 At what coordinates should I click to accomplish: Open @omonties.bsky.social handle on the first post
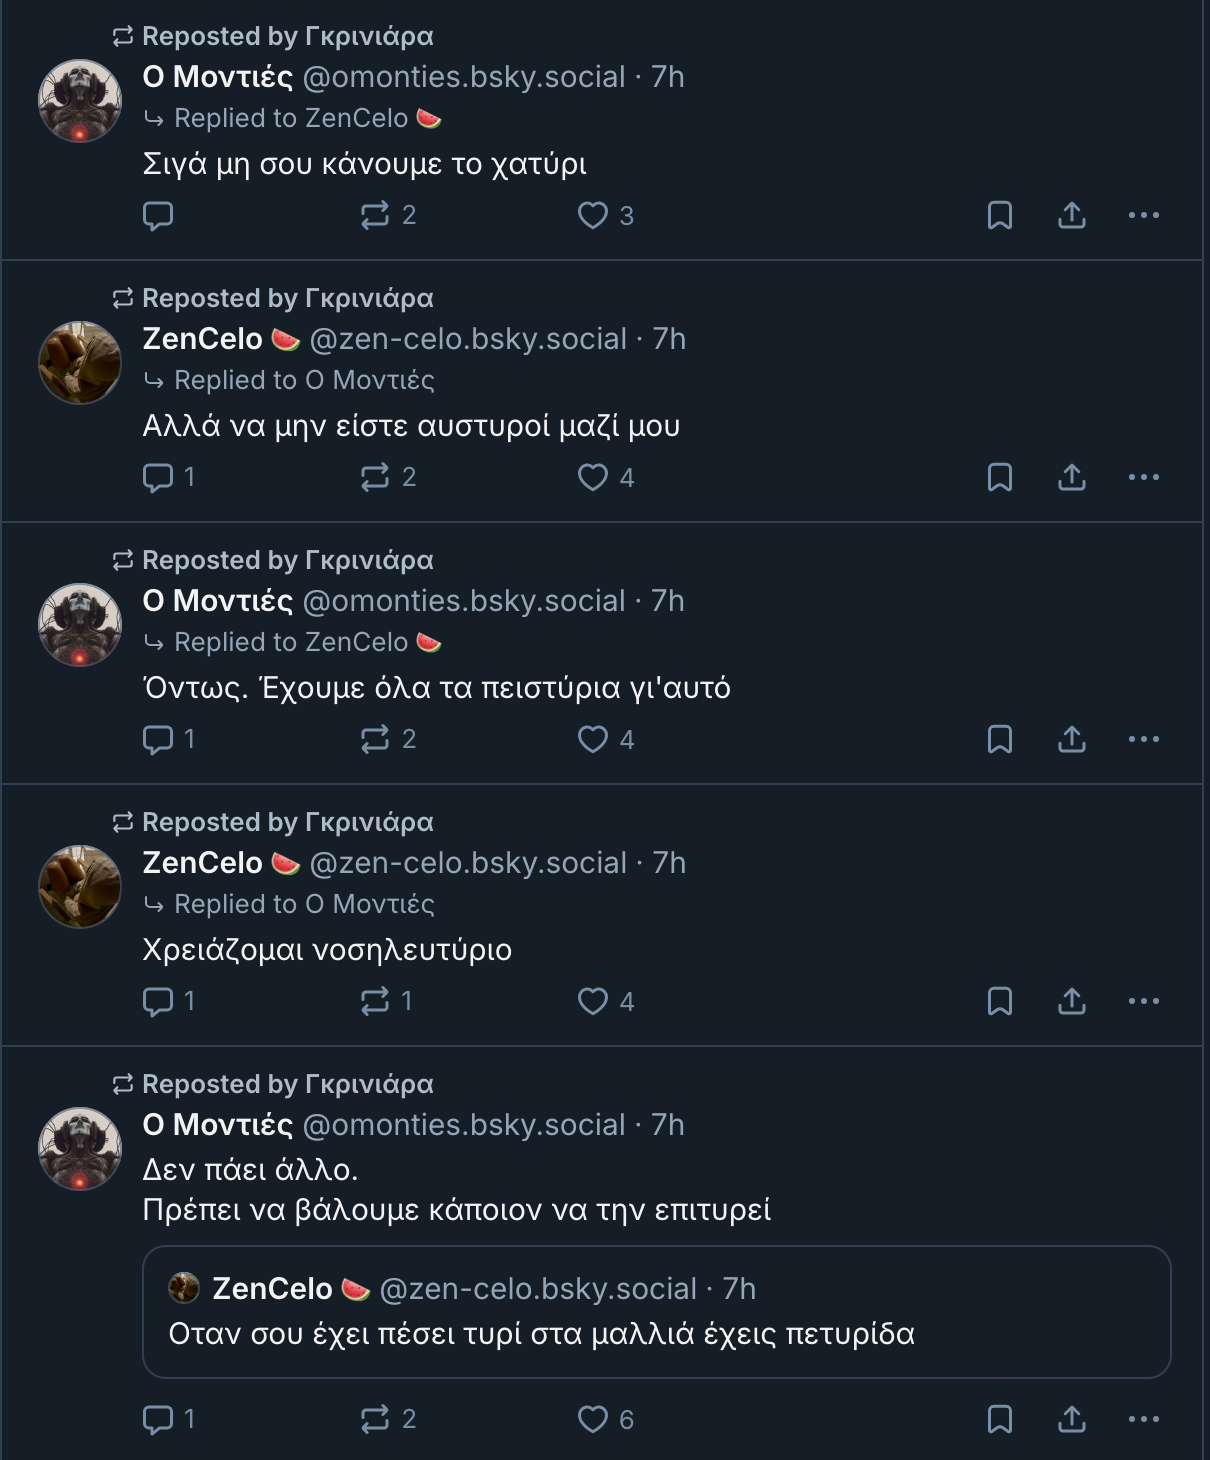tap(463, 77)
